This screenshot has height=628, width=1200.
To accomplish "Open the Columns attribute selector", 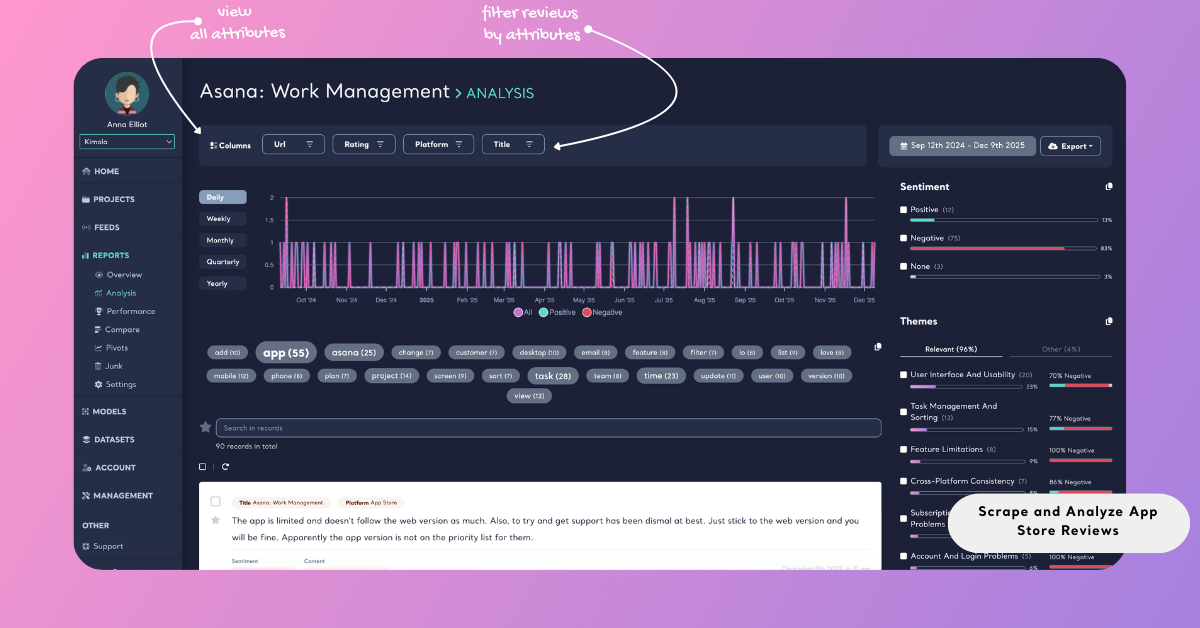I will click(231, 145).
